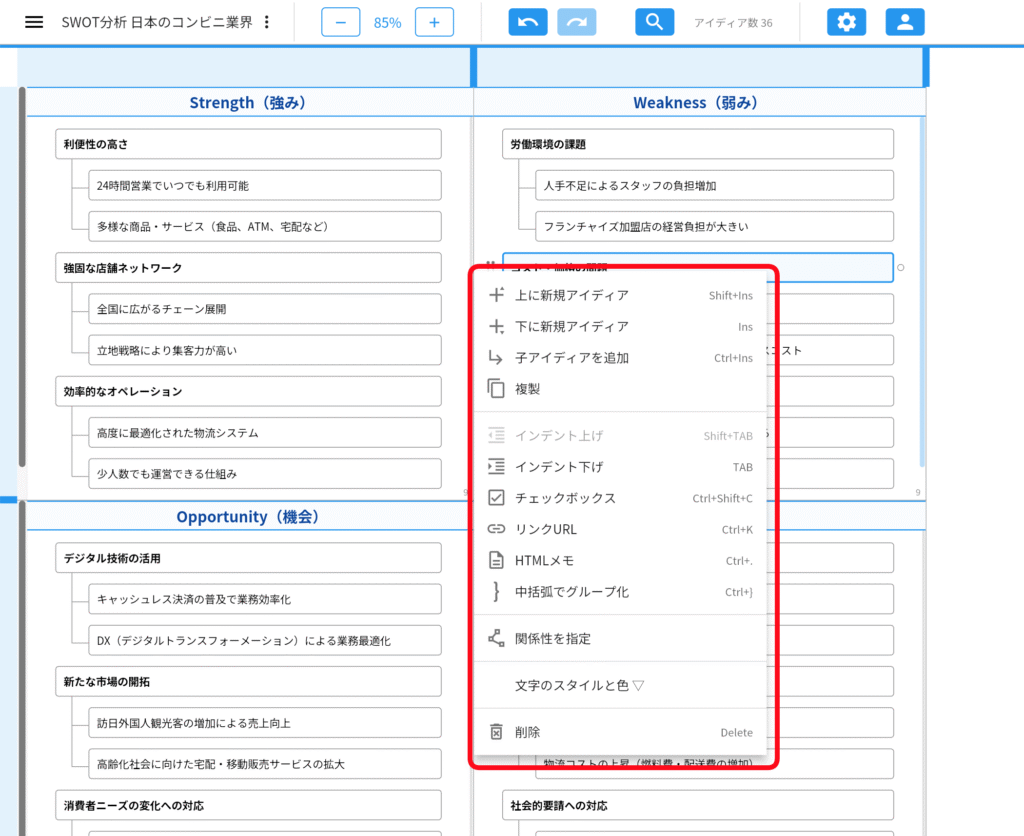Open the hamburger menu
The width and height of the screenshot is (1024, 836).
tap(34, 22)
